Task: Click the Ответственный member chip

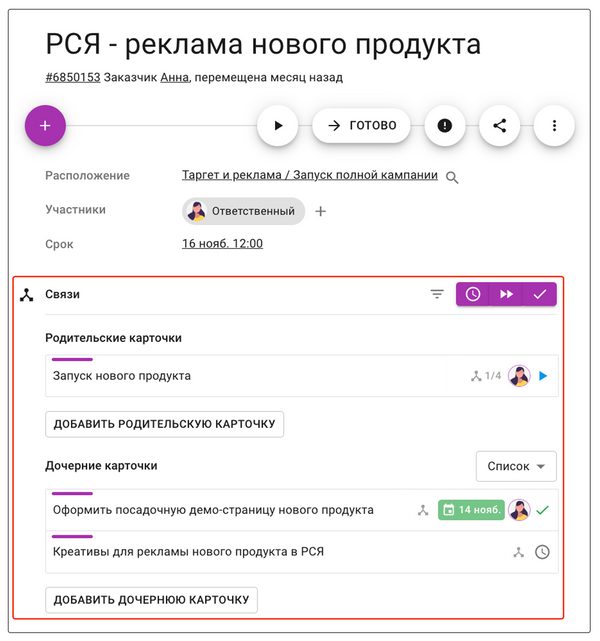Action: tap(244, 211)
